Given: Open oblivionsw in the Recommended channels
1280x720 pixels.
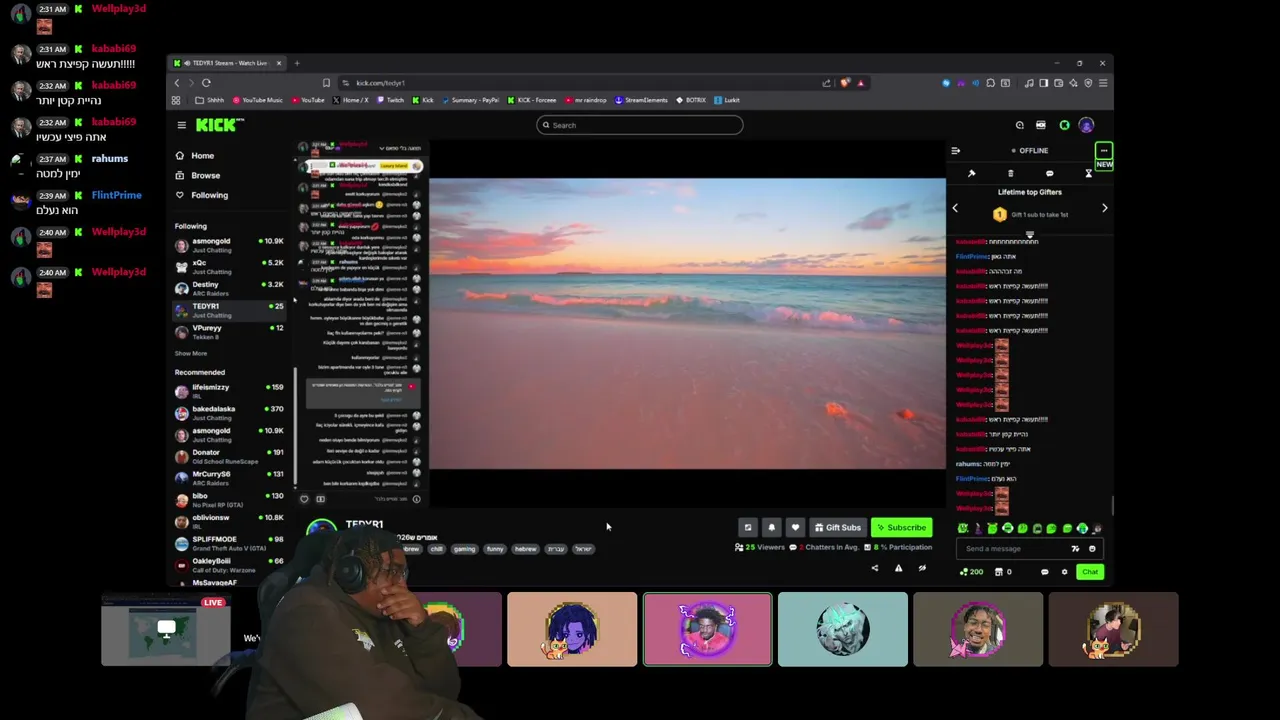Looking at the screenshot, I should pos(229,522).
